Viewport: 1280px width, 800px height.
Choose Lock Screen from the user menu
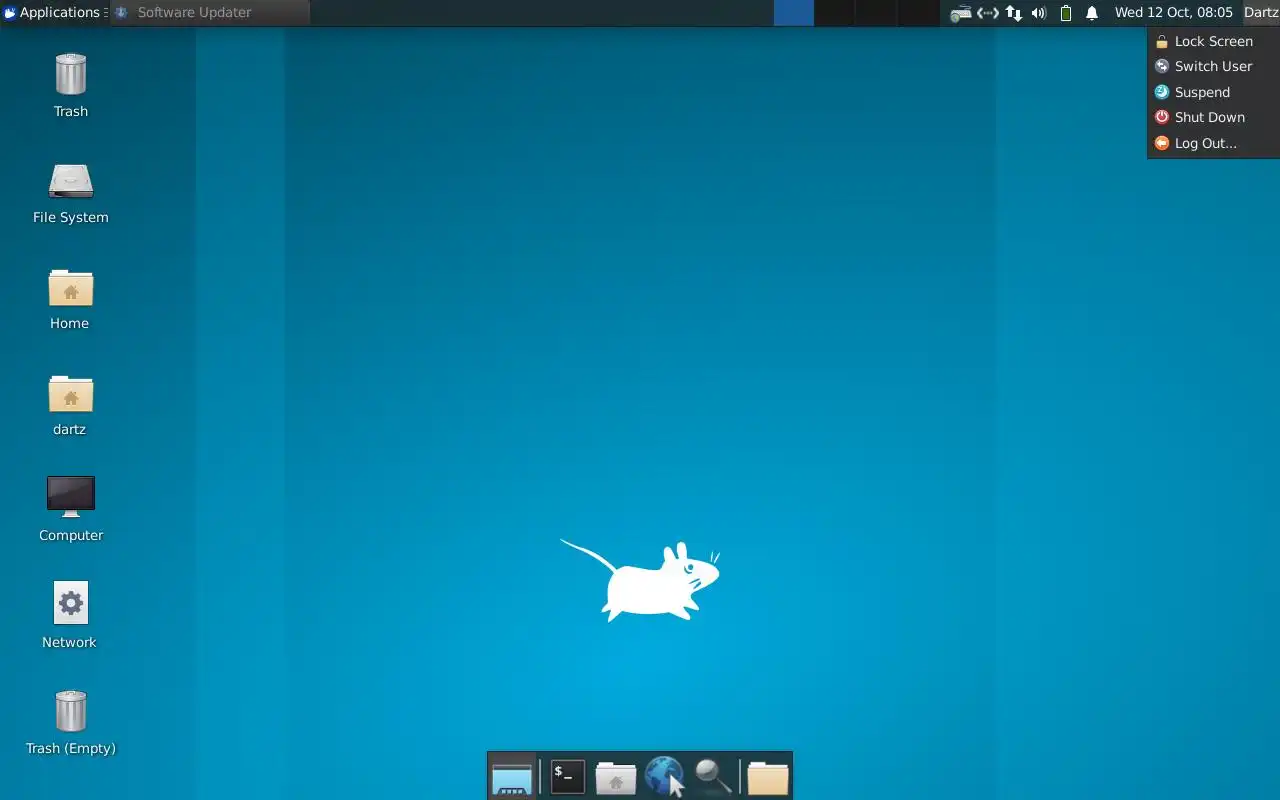(x=1213, y=41)
